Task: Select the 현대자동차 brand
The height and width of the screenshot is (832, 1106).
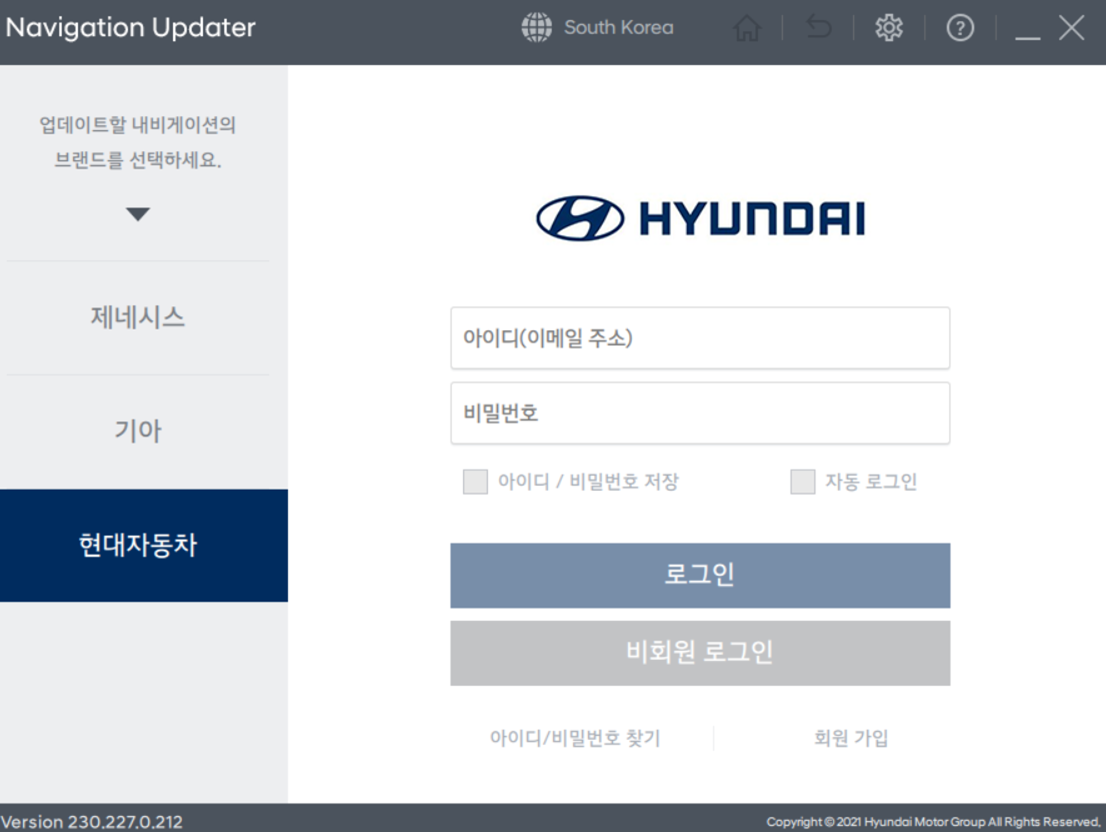Action: [x=144, y=545]
